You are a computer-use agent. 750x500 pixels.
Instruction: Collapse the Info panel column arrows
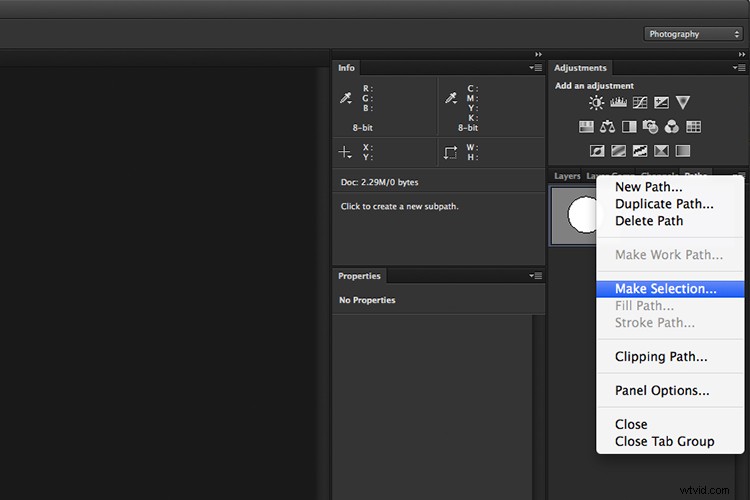pyautogui.click(x=539, y=55)
